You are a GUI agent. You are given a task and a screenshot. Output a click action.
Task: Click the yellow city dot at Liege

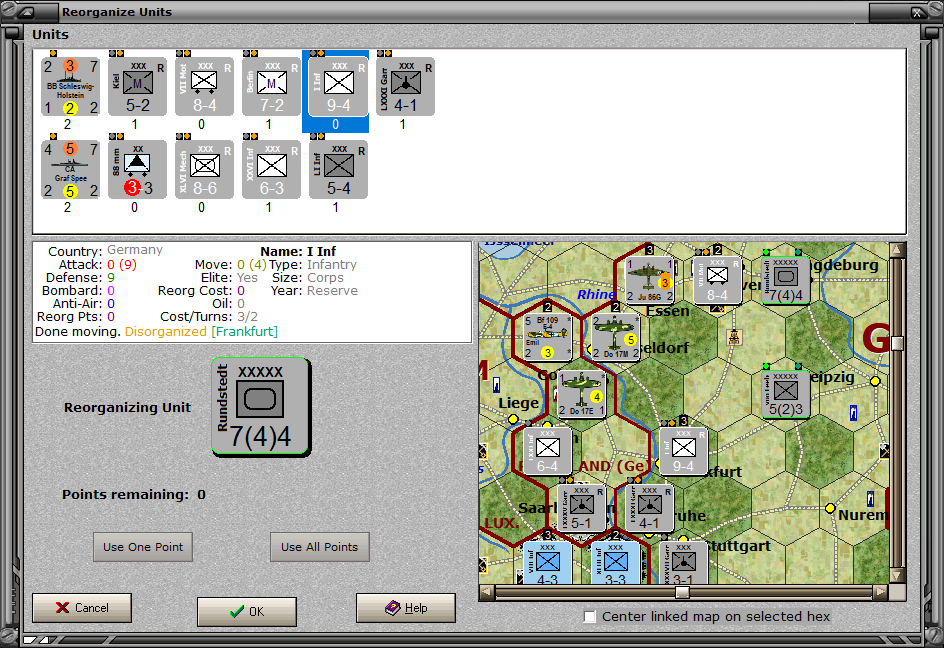tap(513, 419)
